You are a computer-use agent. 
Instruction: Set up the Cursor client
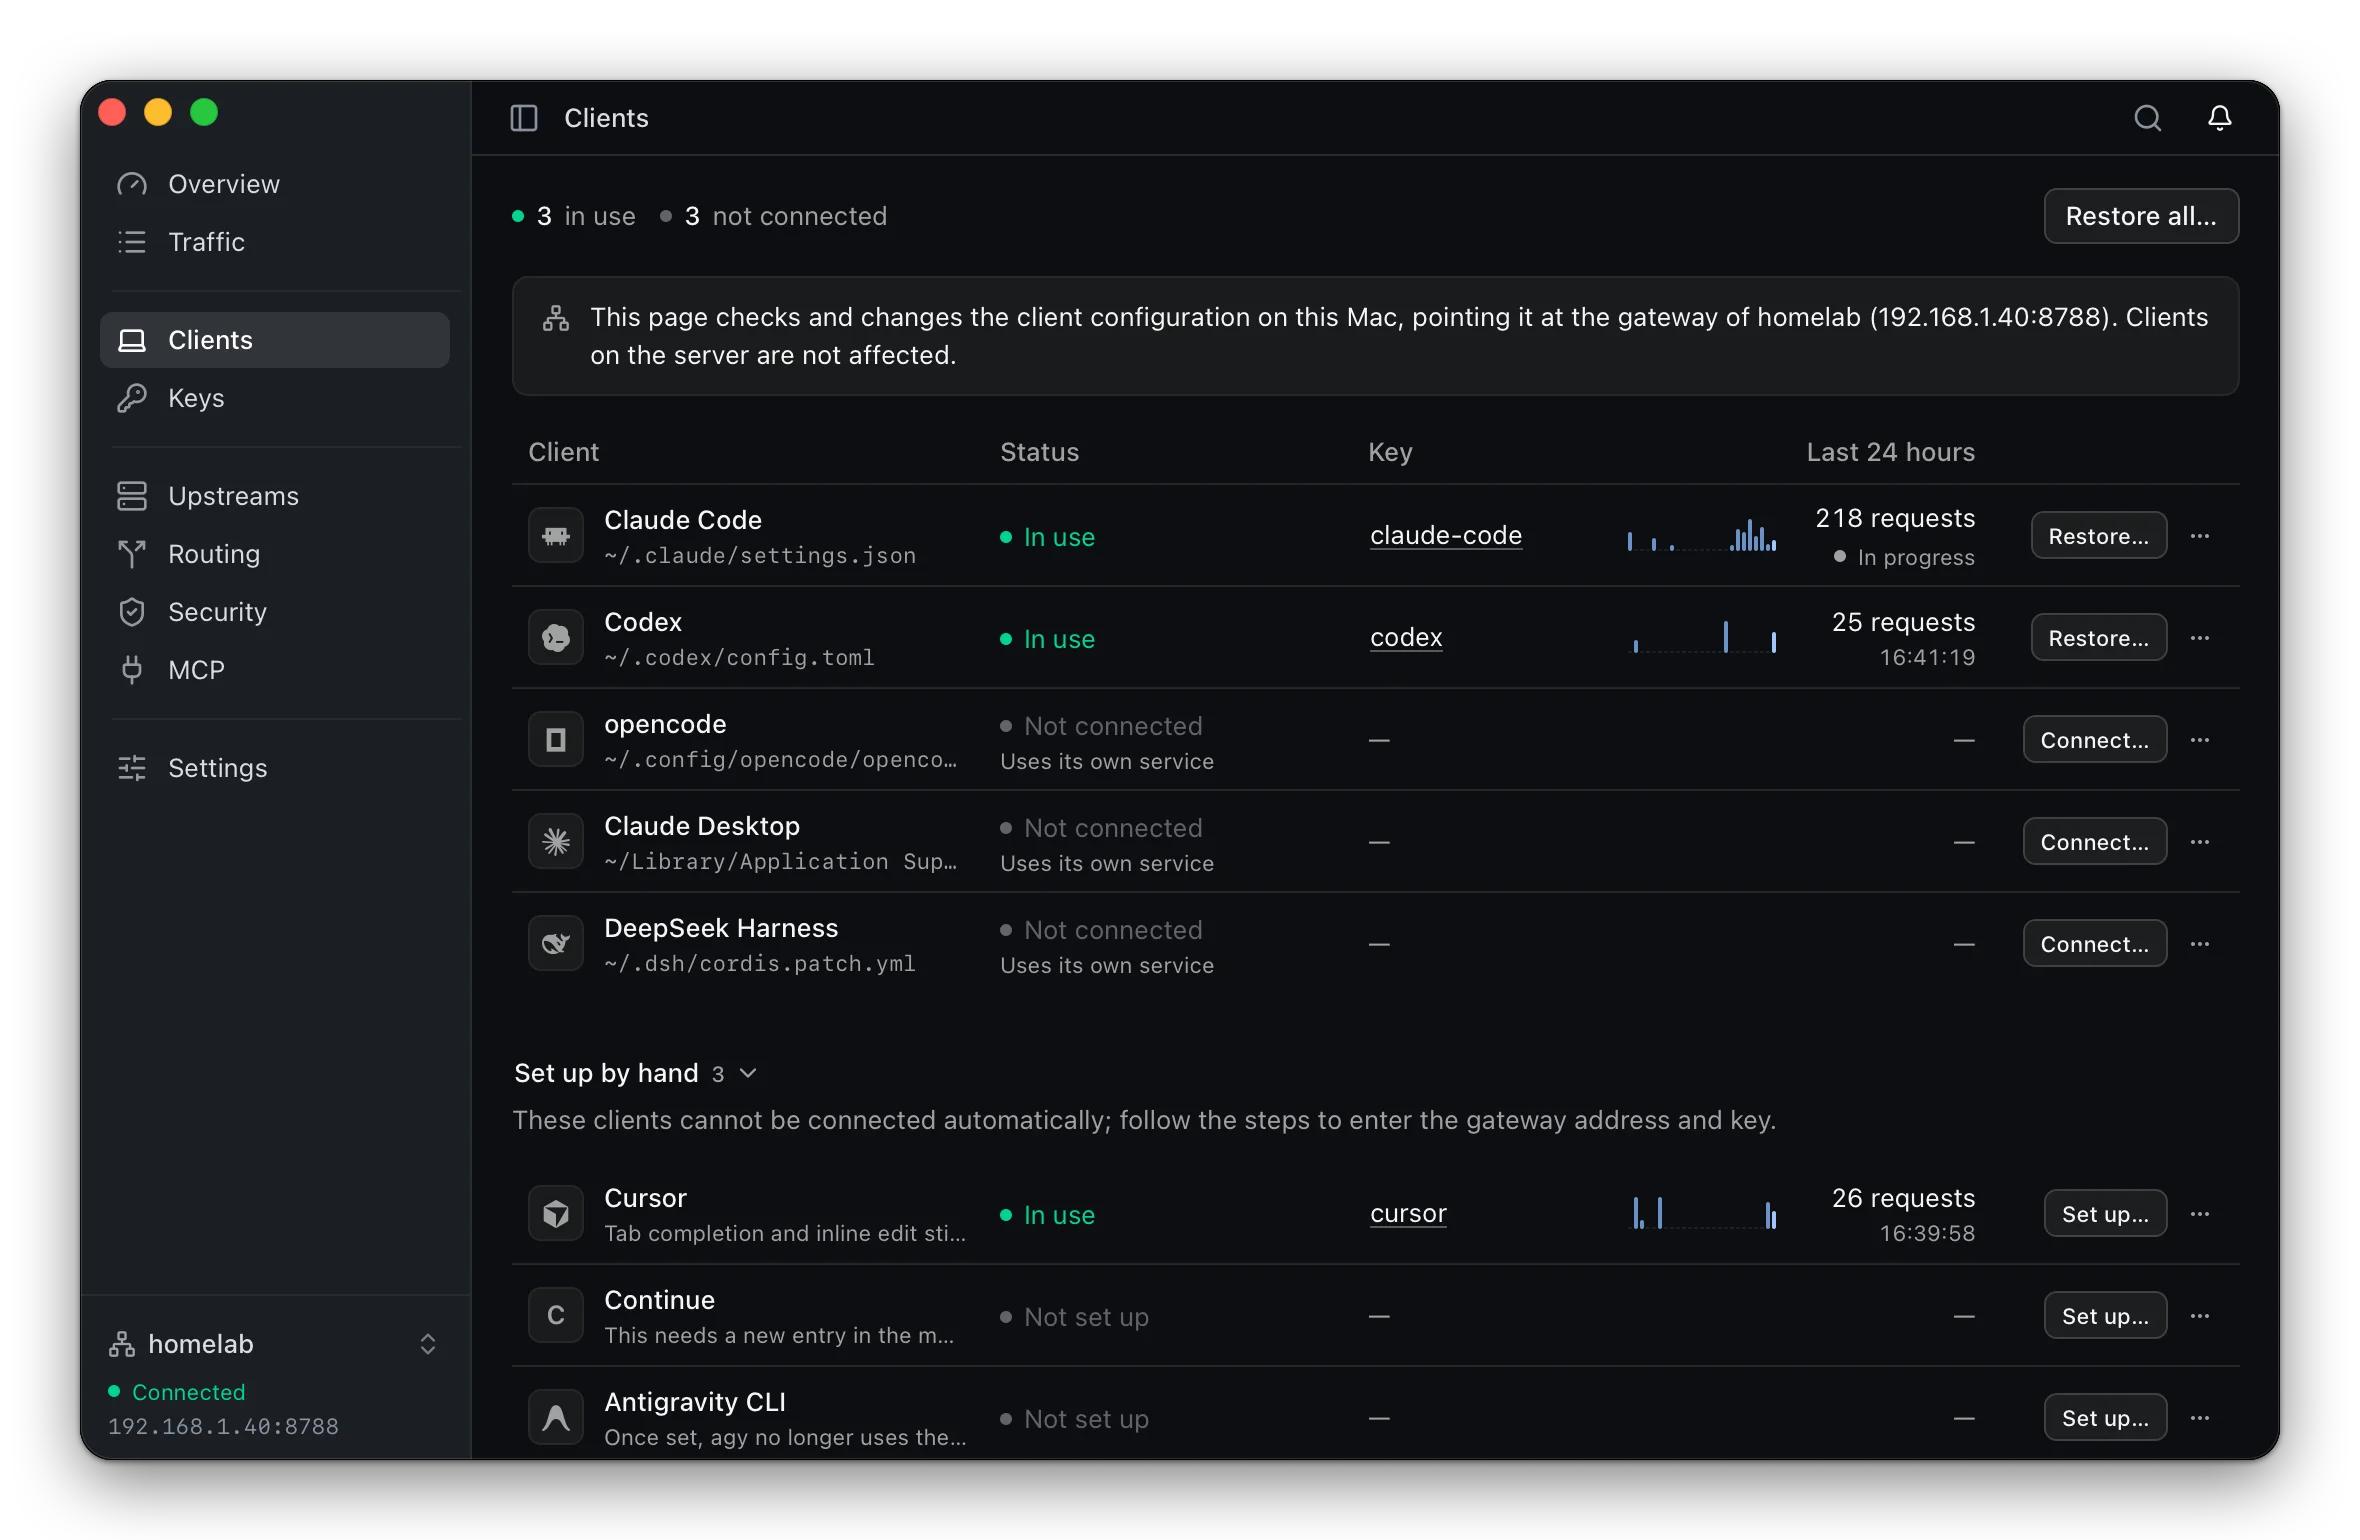(2105, 1214)
